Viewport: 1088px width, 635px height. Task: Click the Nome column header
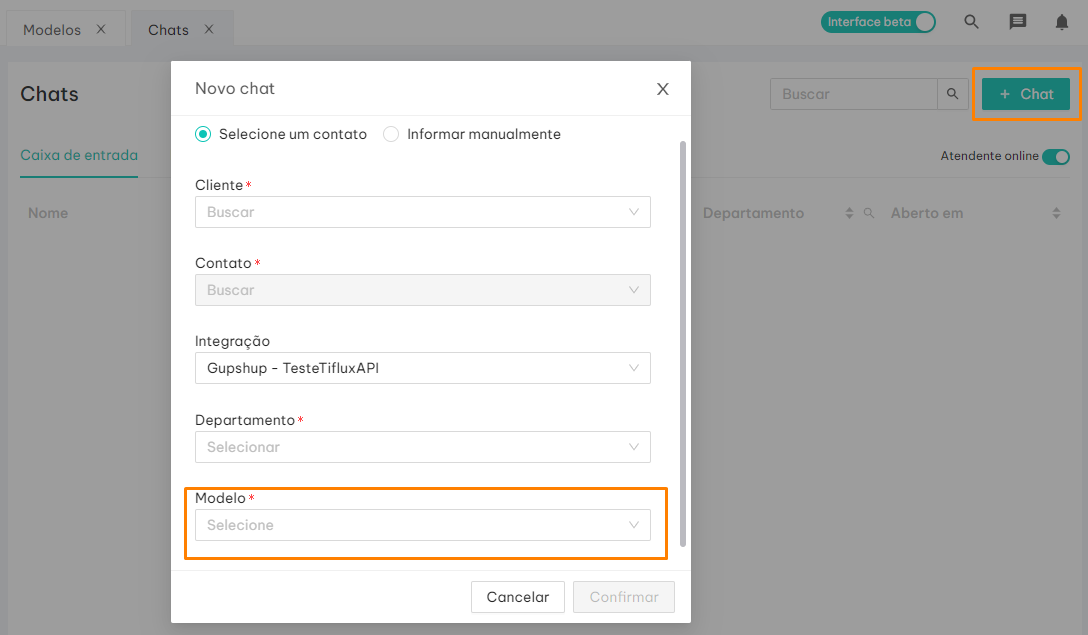48,213
